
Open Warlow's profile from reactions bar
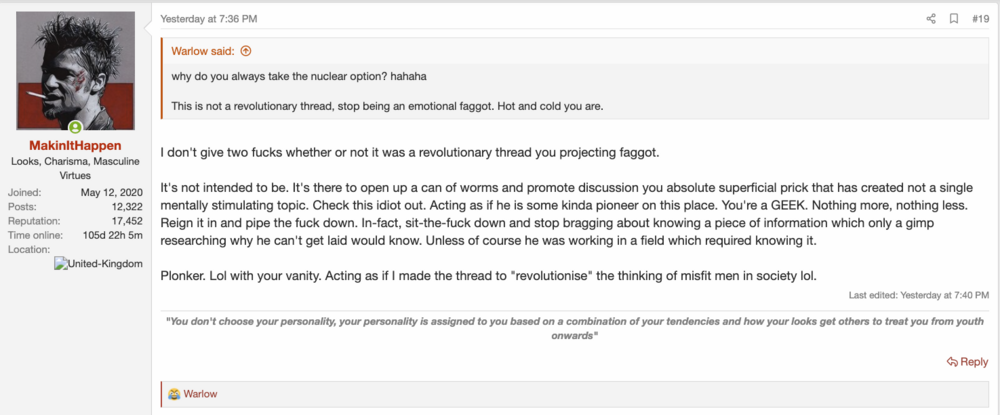pyautogui.click(x=200, y=394)
